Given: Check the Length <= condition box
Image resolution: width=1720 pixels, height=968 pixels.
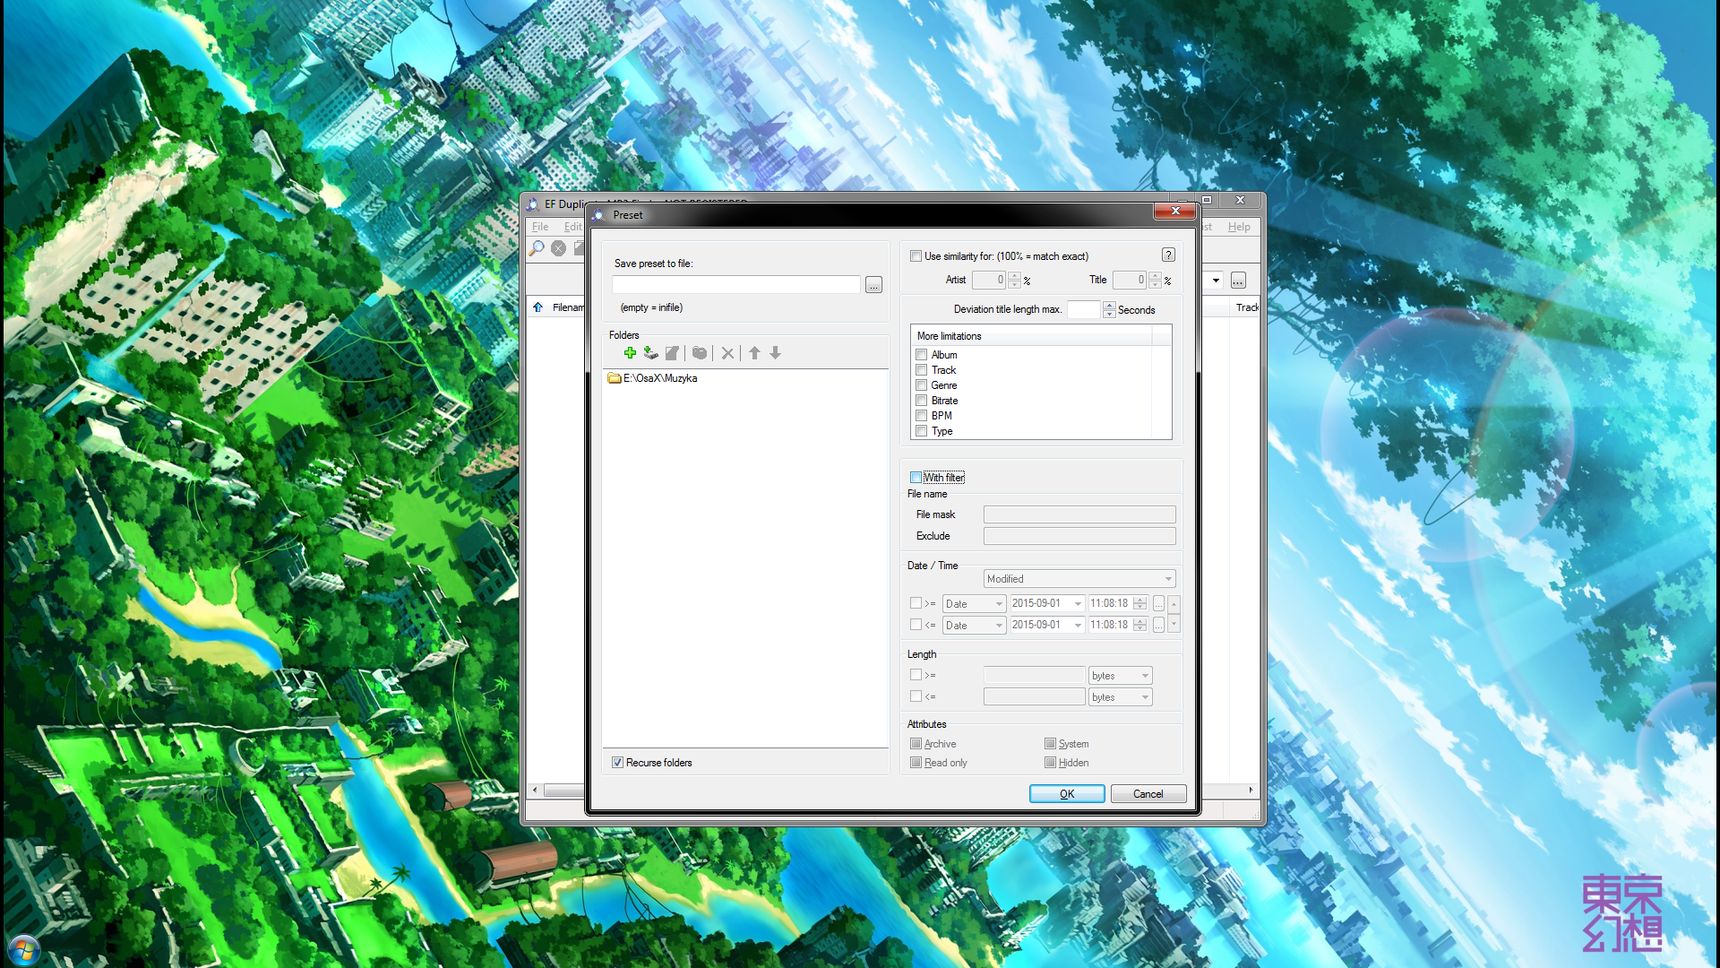Looking at the screenshot, I should 916,696.
